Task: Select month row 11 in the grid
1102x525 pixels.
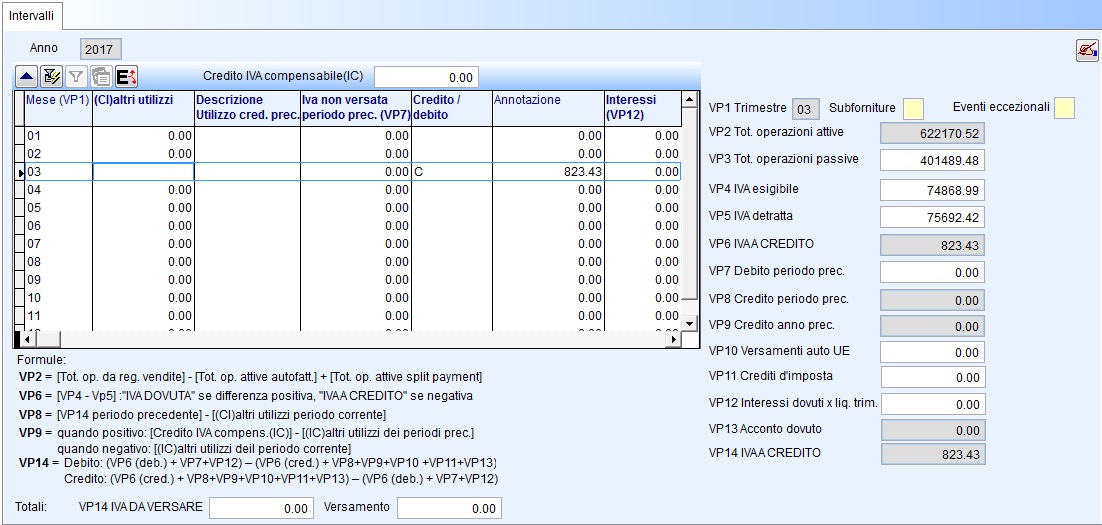Action: point(347,316)
